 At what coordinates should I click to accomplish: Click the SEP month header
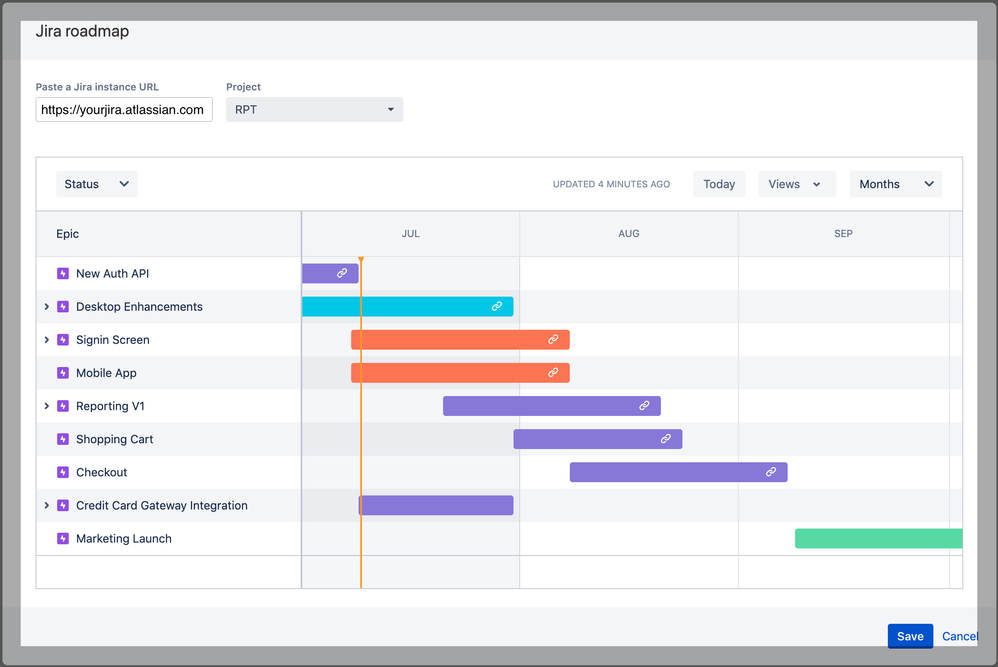pyautogui.click(x=843, y=234)
